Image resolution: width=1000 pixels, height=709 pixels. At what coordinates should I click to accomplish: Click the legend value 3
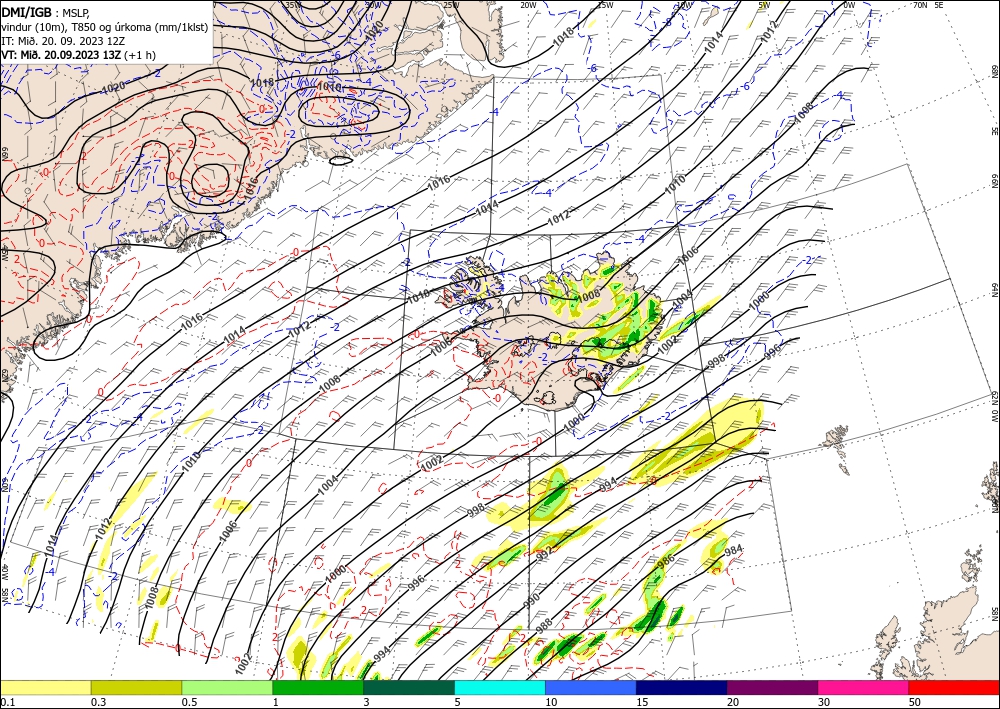click(x=366, y=702)
